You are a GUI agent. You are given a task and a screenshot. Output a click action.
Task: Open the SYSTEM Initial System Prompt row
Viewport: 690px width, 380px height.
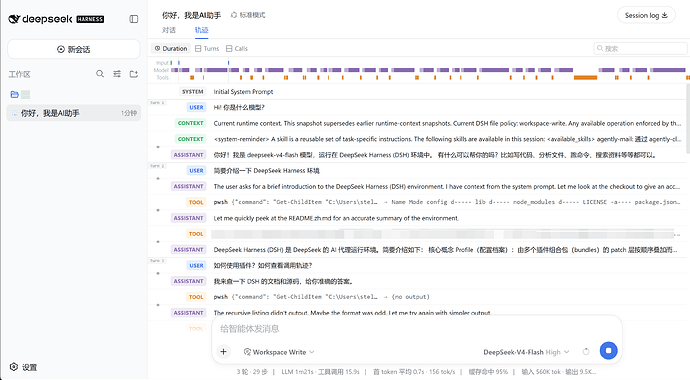click(x=417, y=91)
